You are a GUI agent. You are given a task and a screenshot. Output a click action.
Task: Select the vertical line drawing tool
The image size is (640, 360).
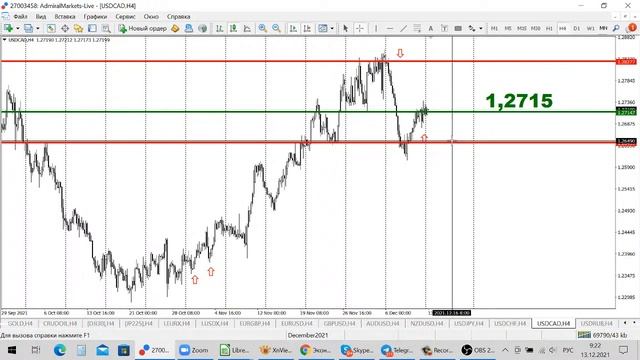pyautogui.click(x=376, y=28)
